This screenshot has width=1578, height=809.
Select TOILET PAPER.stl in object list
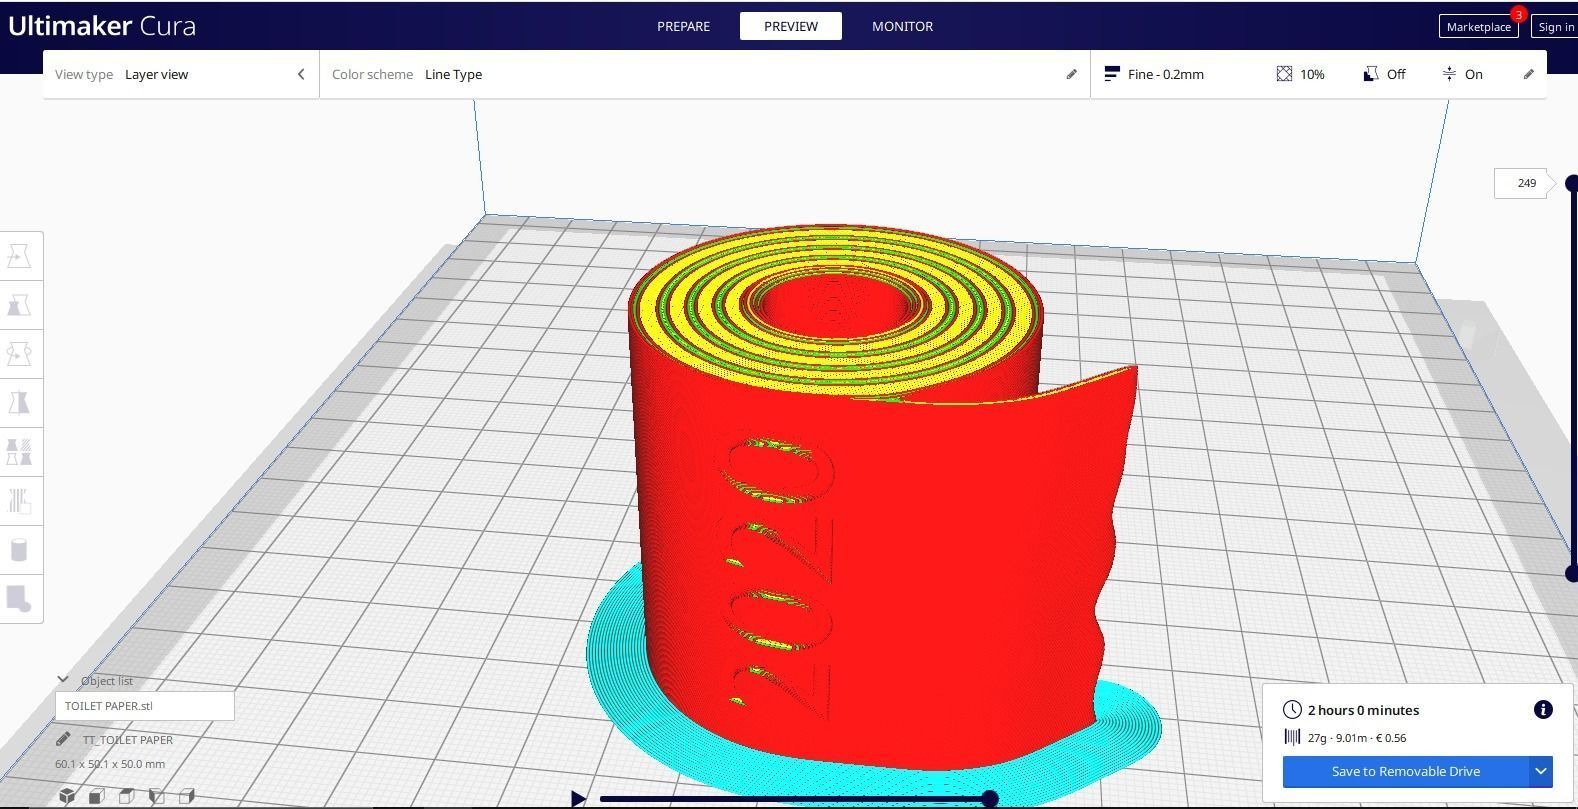tap(145, 705)
